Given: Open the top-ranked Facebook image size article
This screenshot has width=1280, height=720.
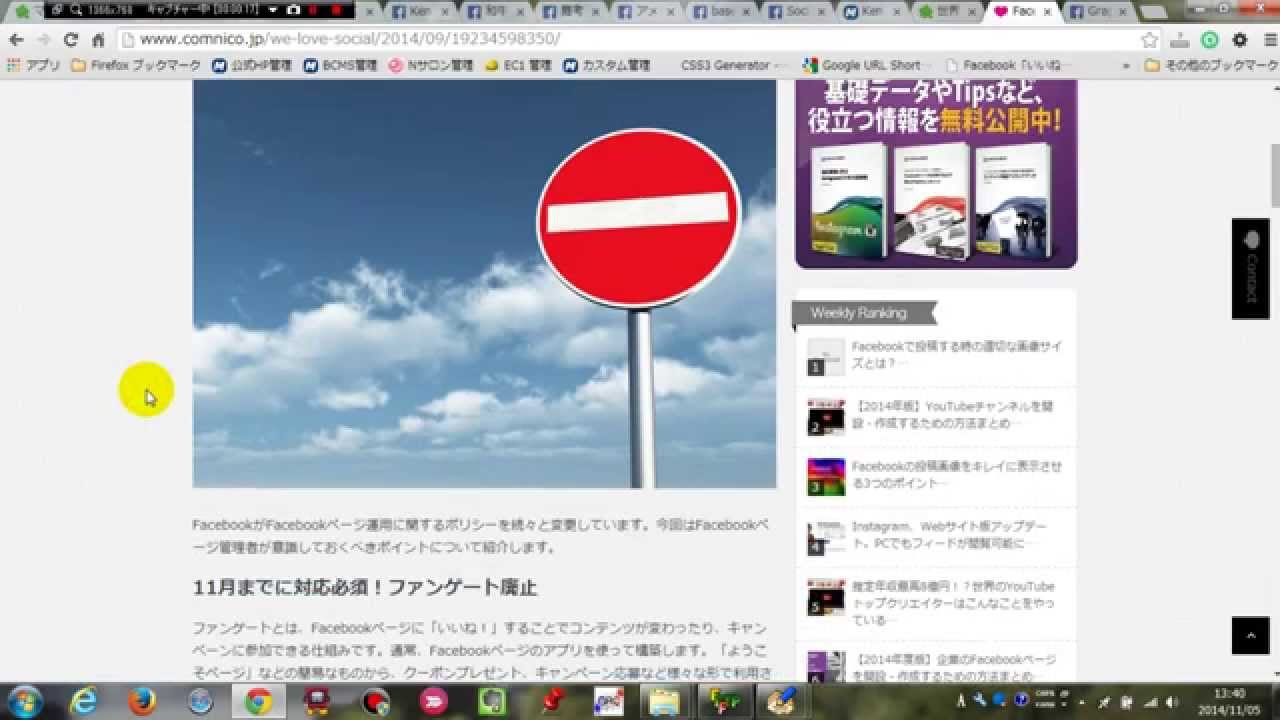Looking at the screenshot, I should coord(956,355).
